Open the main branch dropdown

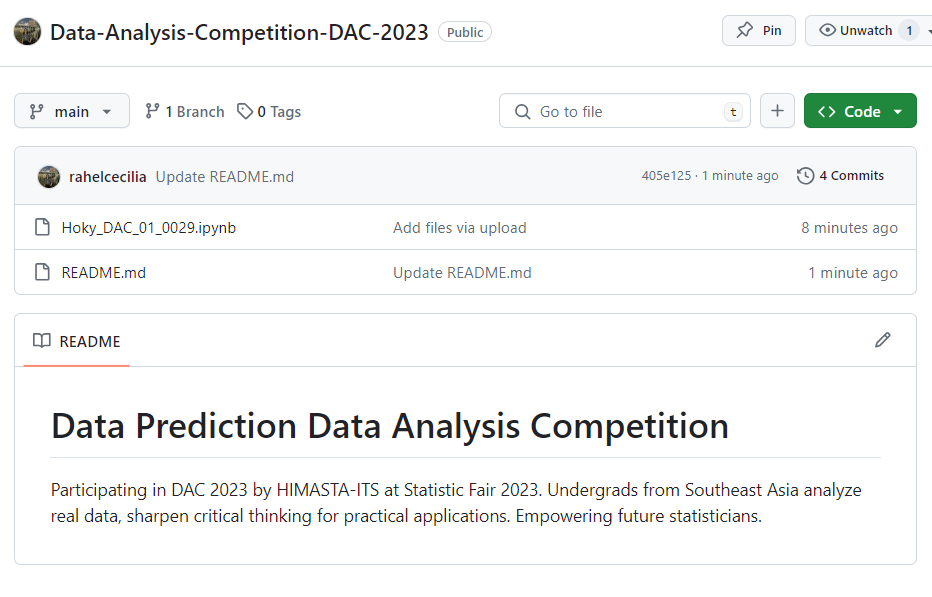pos(72,111)
